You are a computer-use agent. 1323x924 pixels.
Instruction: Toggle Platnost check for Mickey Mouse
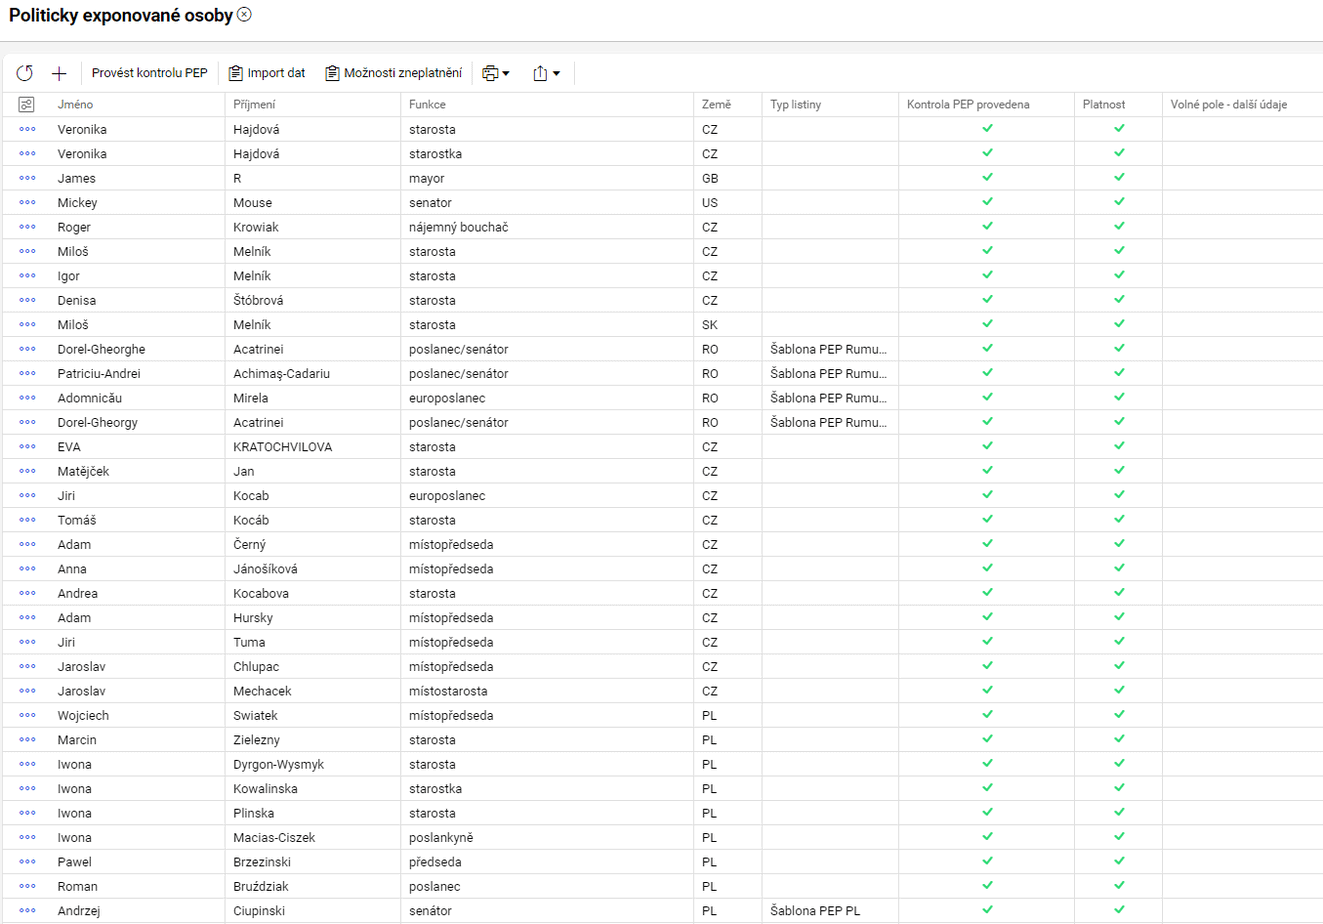click(x=1119, y=201)
